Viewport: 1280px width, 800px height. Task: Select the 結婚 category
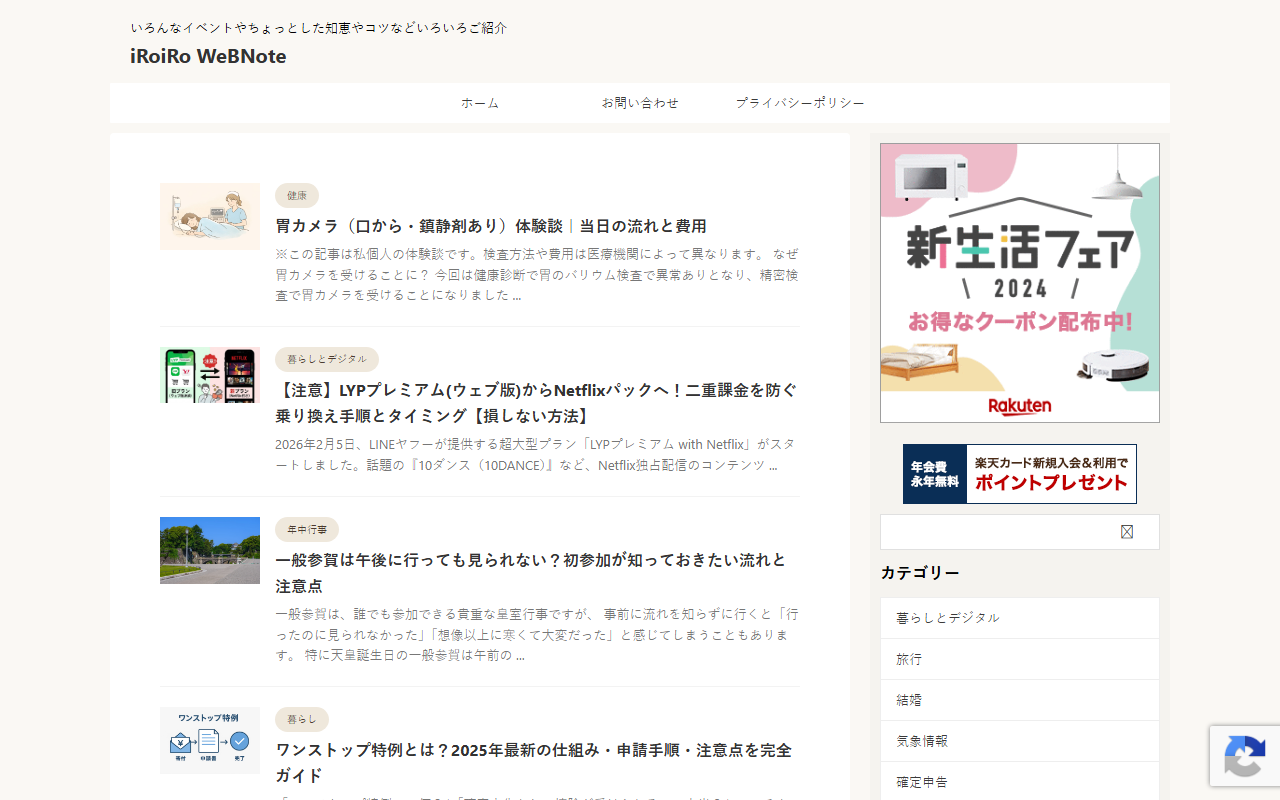(x=1020, y=700)
